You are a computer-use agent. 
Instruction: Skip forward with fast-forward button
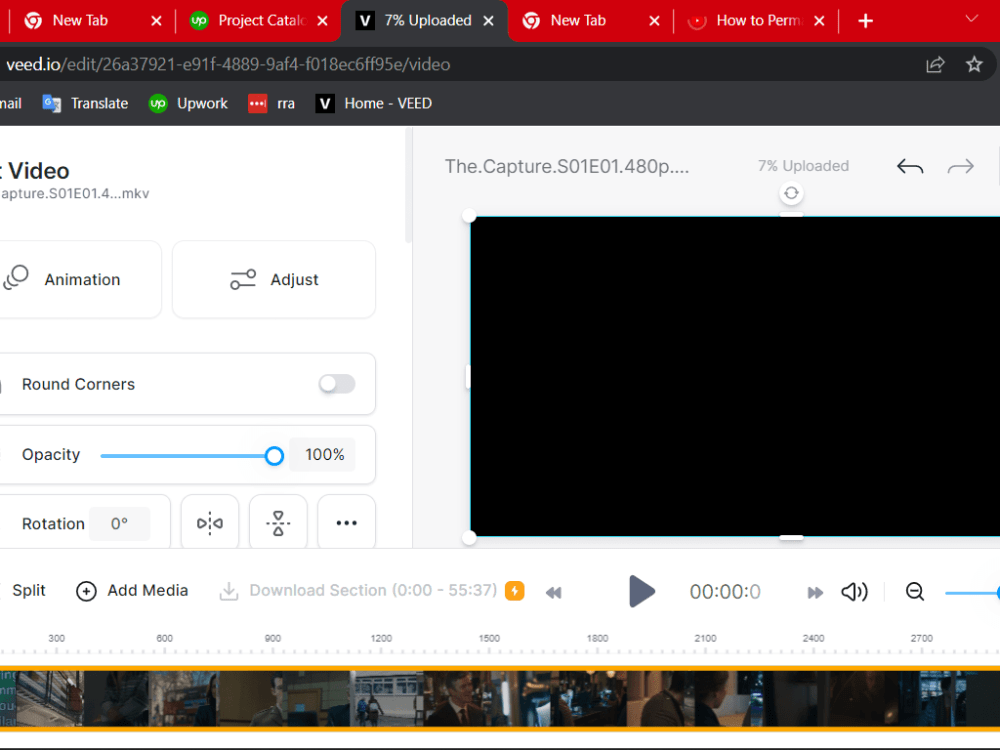point(815,592)
